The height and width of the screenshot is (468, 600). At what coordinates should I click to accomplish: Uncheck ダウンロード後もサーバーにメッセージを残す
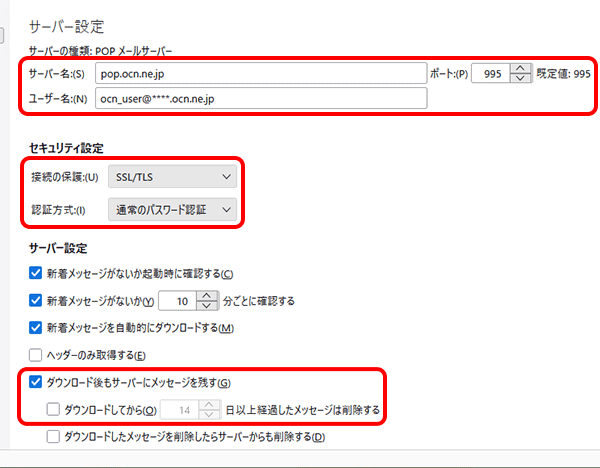(x=37, y=382)
